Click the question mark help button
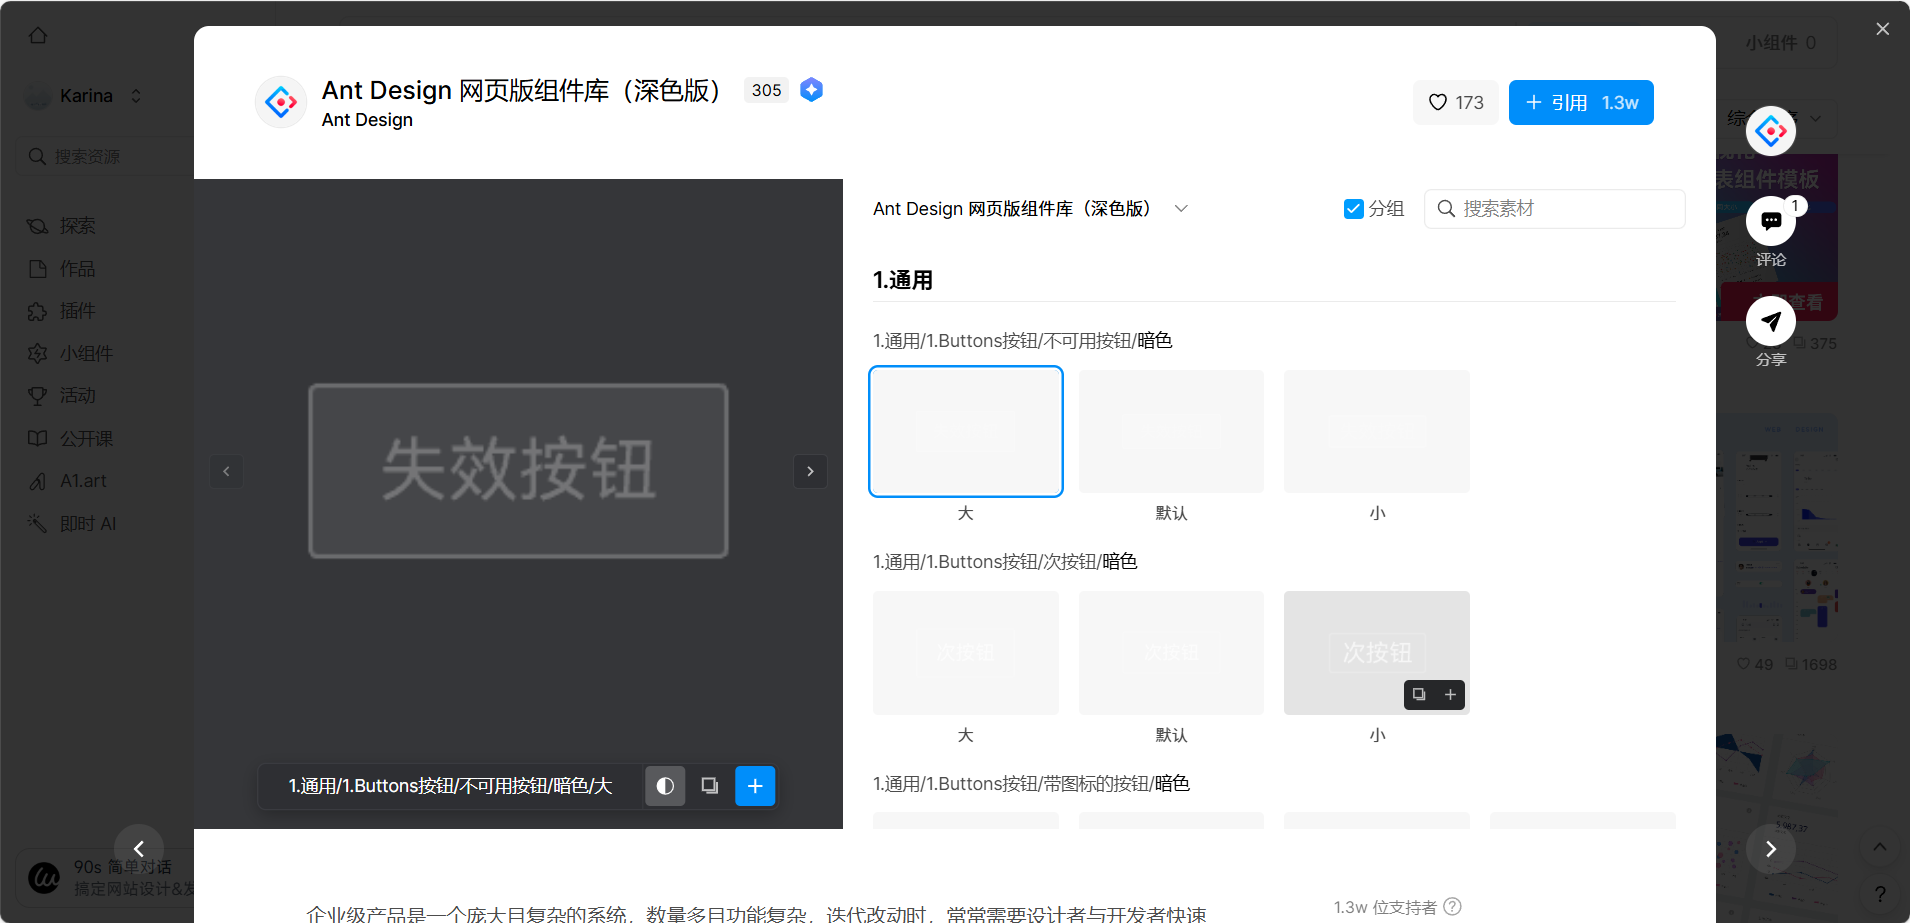 (1880, 893)
